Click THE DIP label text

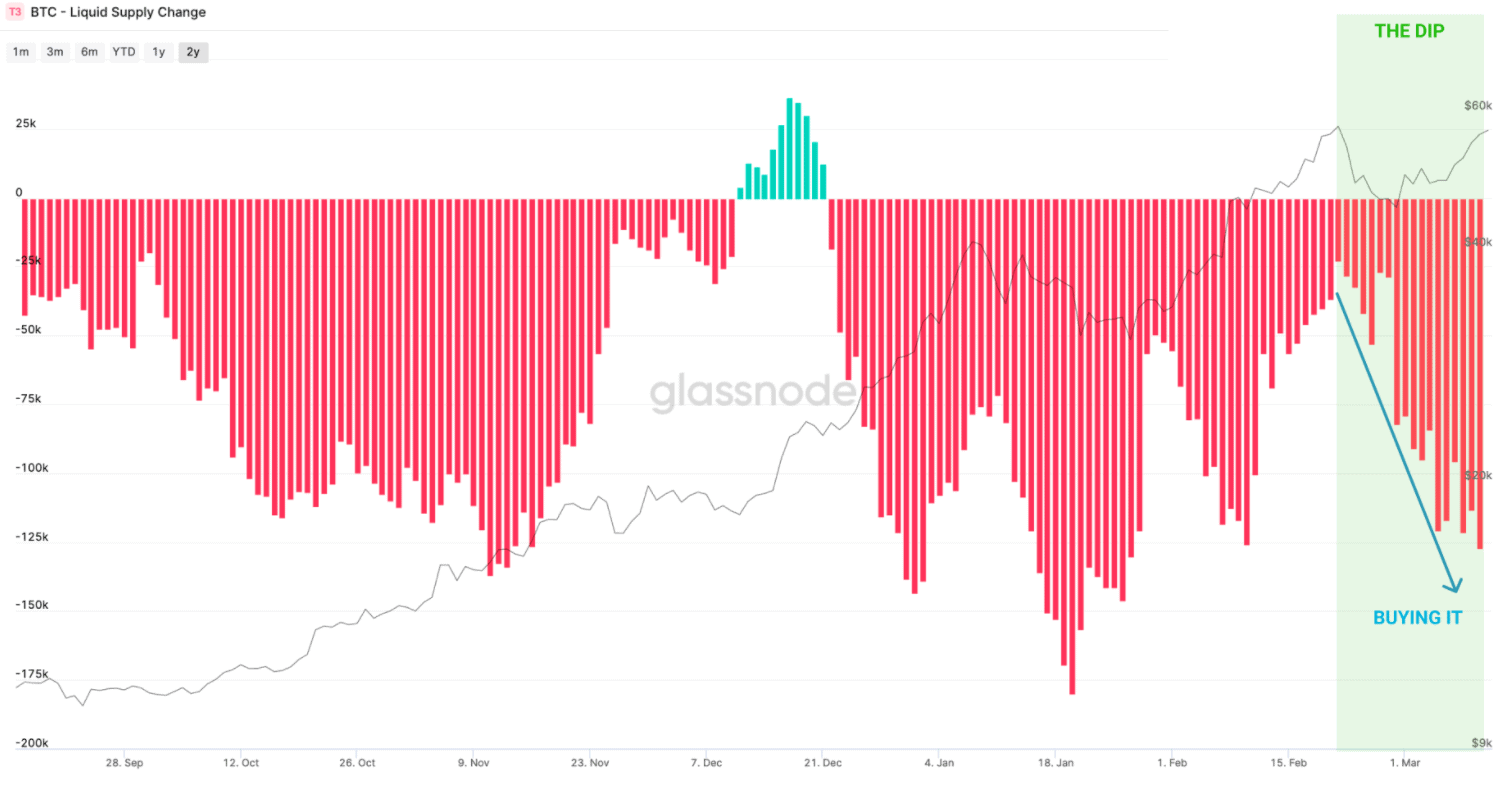pyautogui.click(x=1409, y=31)
